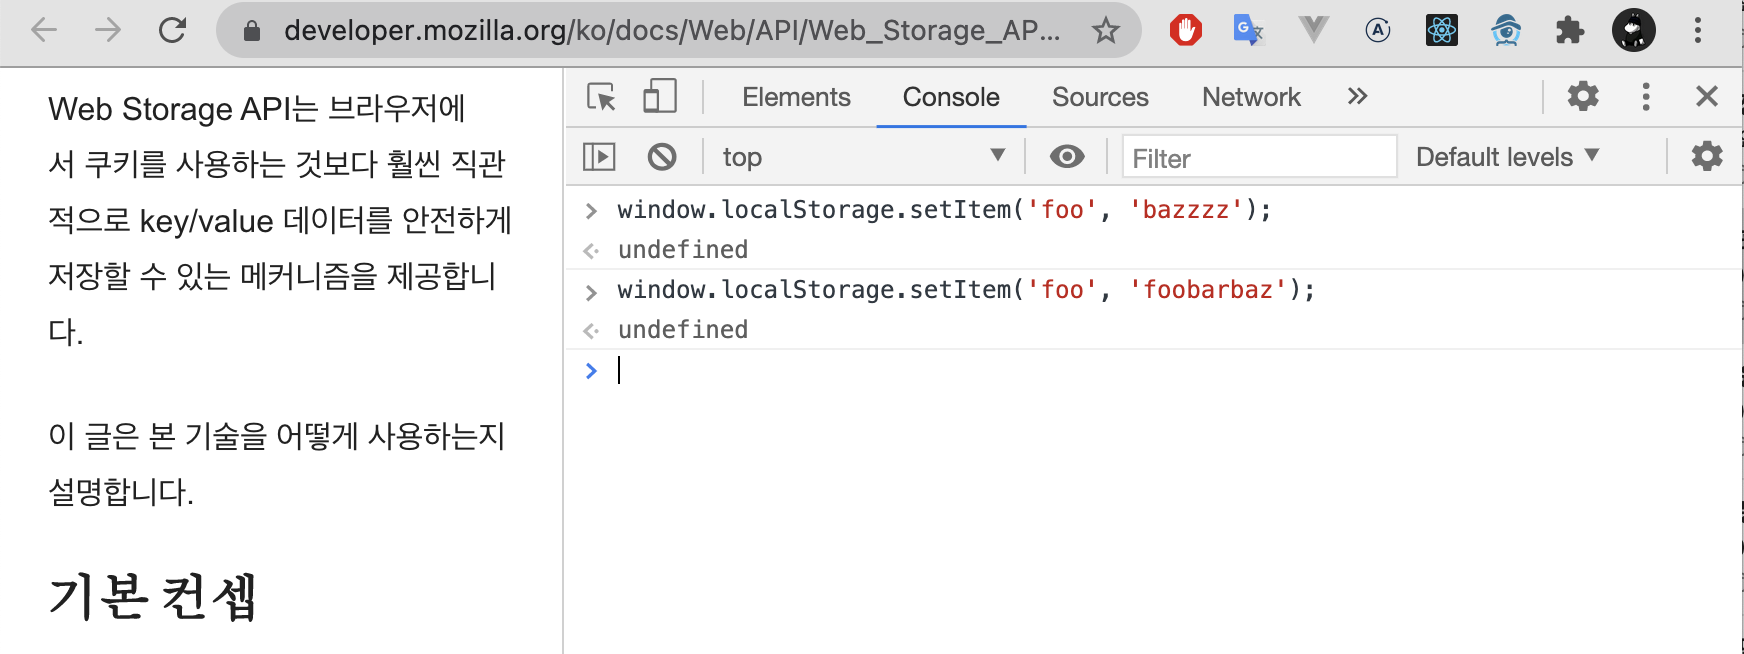The image size is (1744, 654).
Task: Open the Vue devtools extension
Action: coord(1313,30)
